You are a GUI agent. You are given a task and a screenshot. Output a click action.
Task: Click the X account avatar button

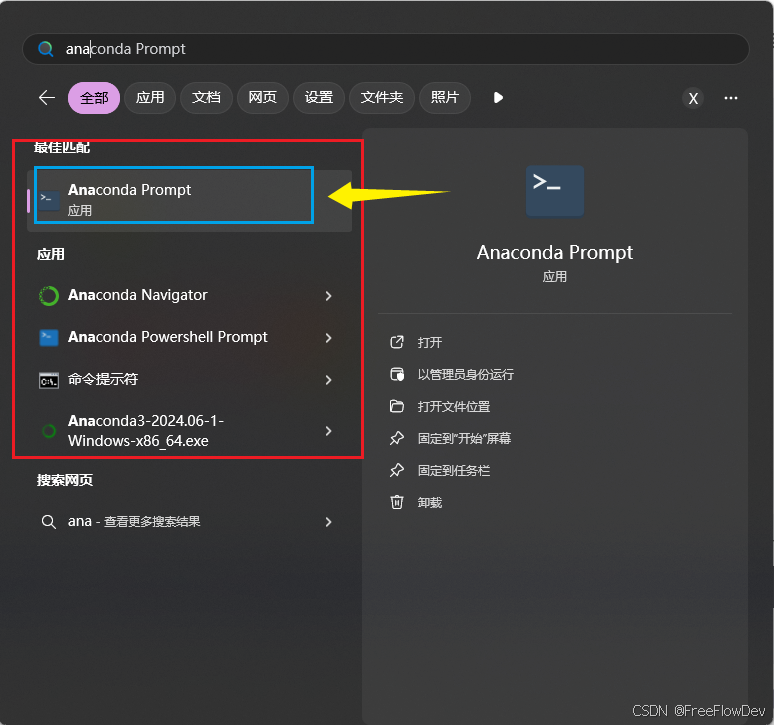pos(693,98)
